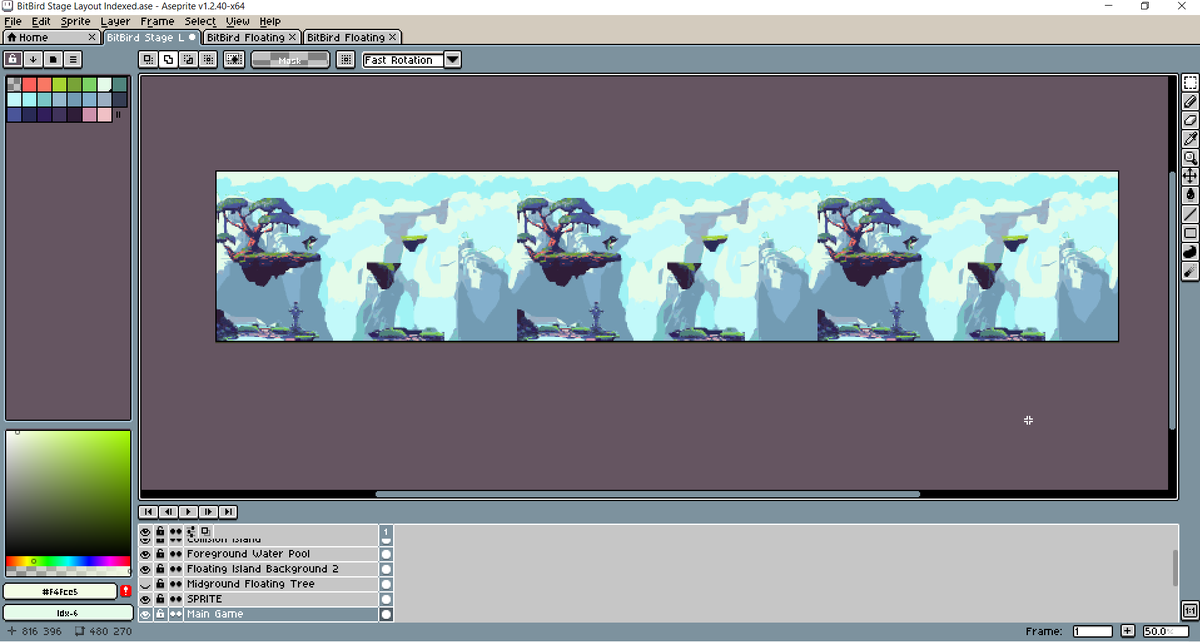
Task: Click the Idx-6 background color button
Action: pos(68,612)
